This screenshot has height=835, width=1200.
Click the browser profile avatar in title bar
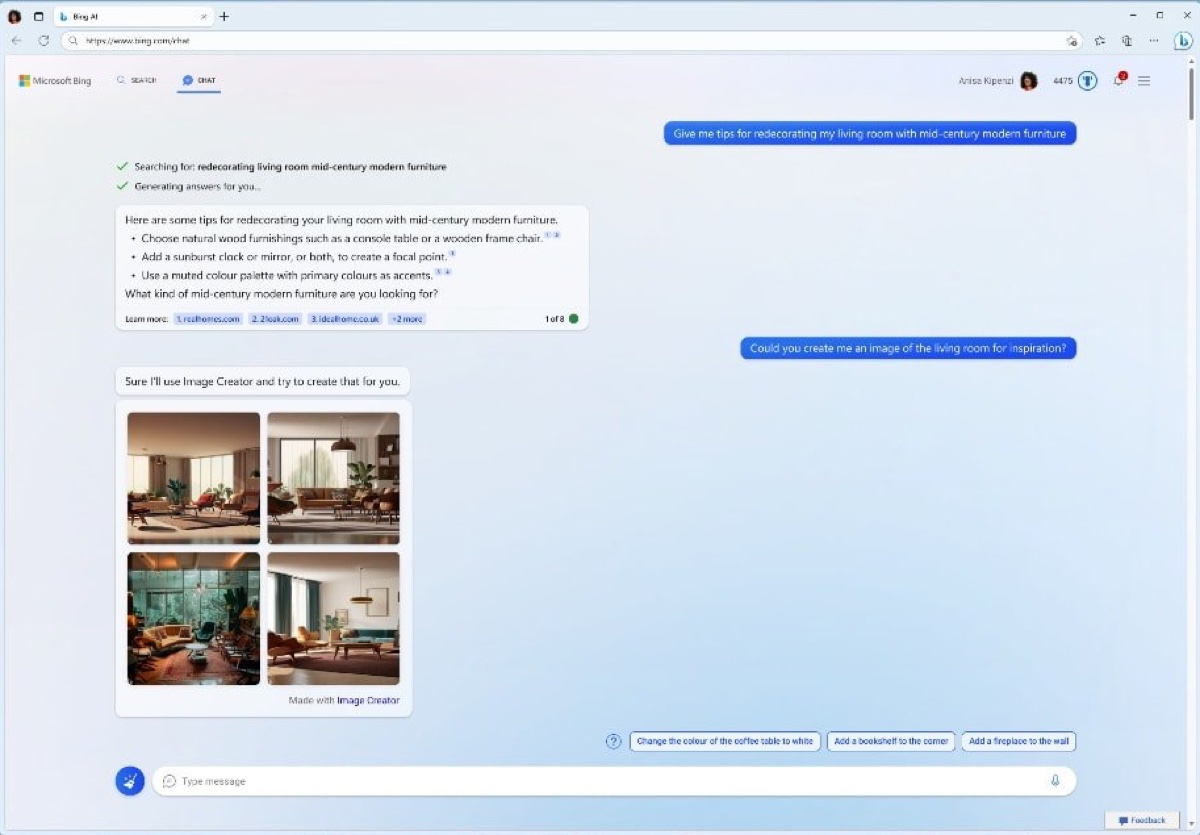pyautogui.click(x=14, y=16)
